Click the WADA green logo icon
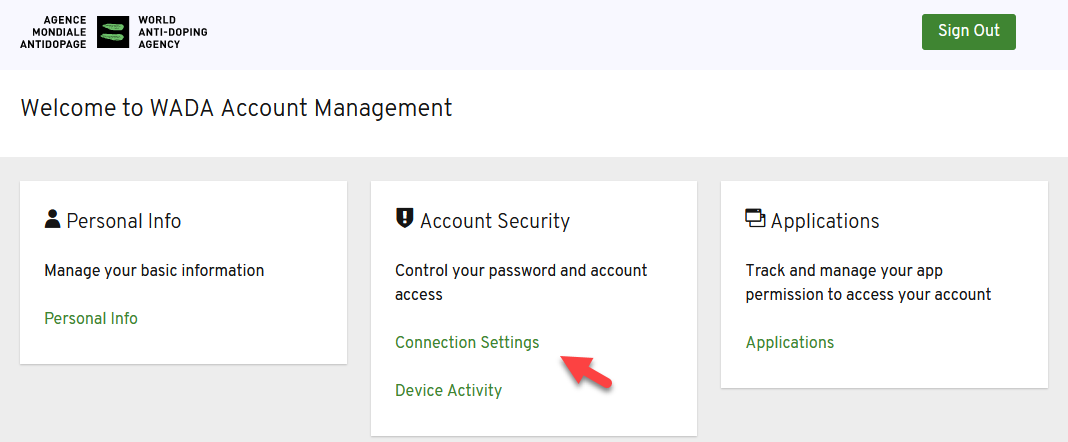The width and height of the screenshot is (1068, 442). coord(113,32)
